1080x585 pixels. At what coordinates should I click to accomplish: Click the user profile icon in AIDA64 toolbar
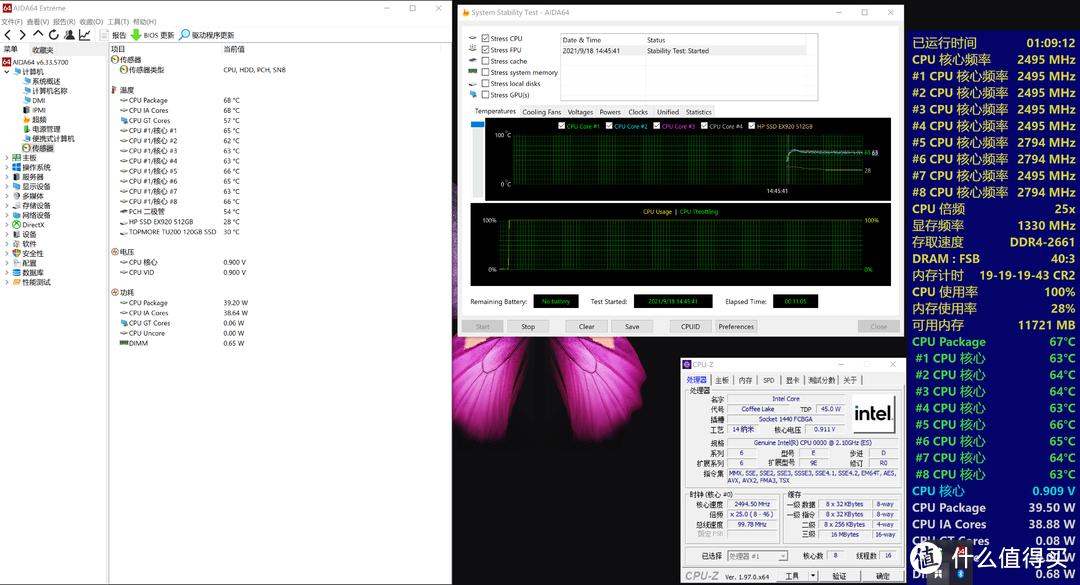click(70, 35)
